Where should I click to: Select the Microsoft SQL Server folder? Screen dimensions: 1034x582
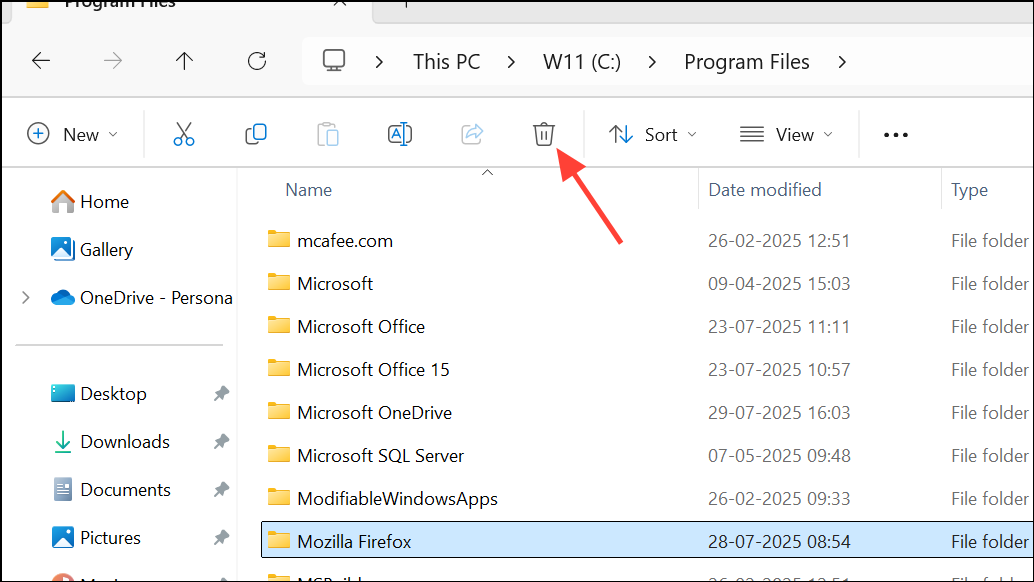(x=380, y=456)
